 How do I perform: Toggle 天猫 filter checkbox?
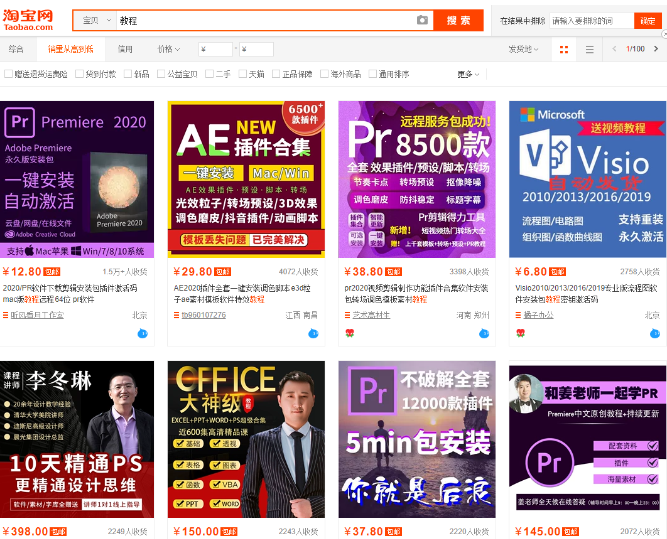pos(242,74)
